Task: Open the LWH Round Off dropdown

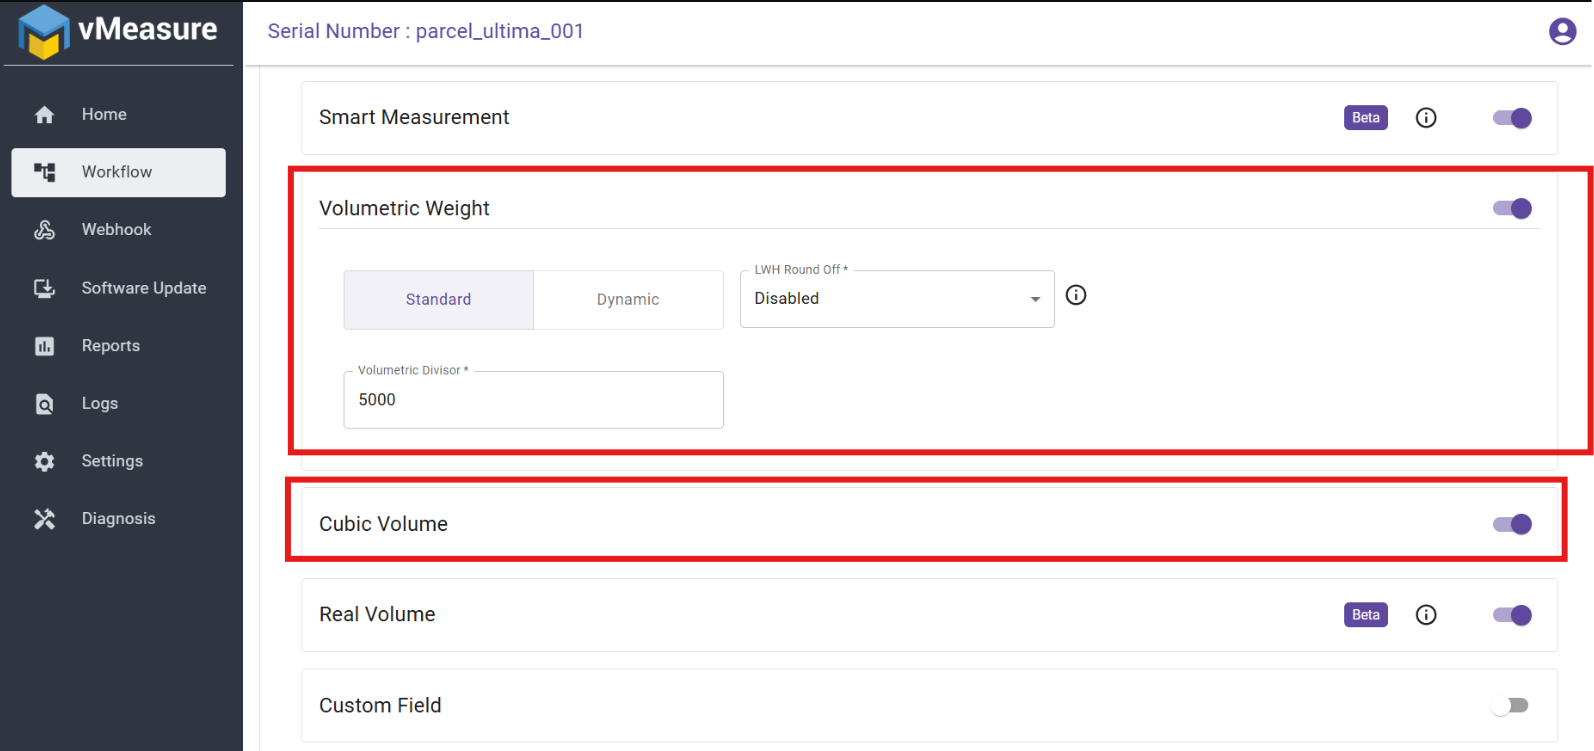Action: 896,299
